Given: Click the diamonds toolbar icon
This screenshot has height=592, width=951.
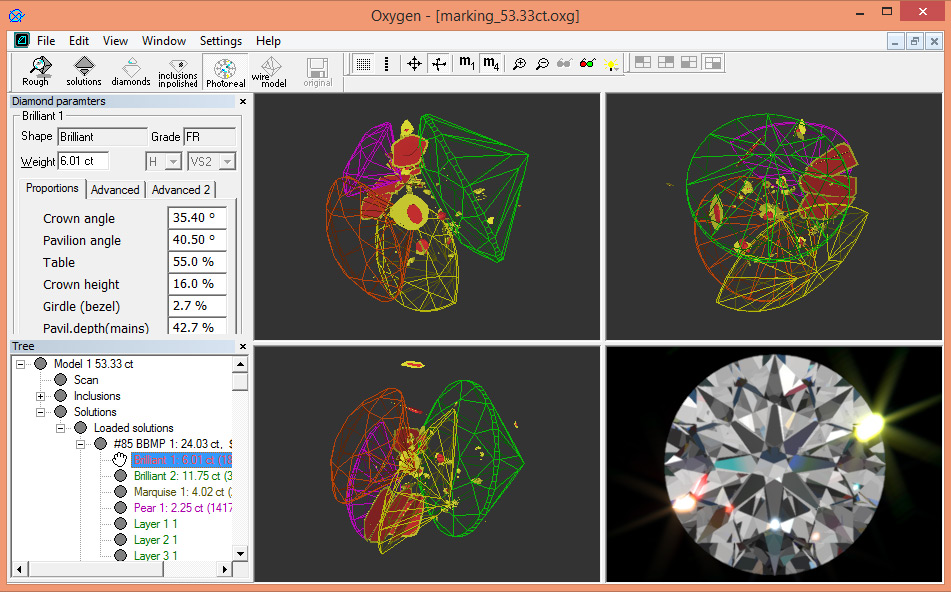Looking at the screenshot, I should click(x=131, y=71).
